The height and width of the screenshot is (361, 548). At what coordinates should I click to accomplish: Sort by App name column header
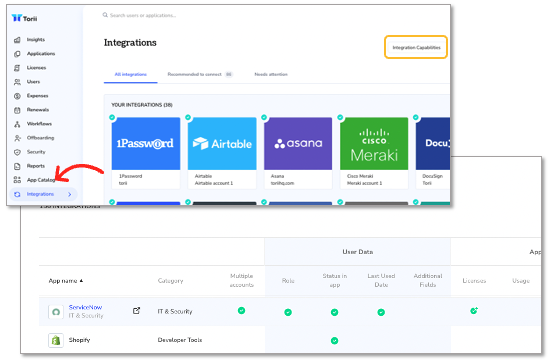[x=66, y=281]
